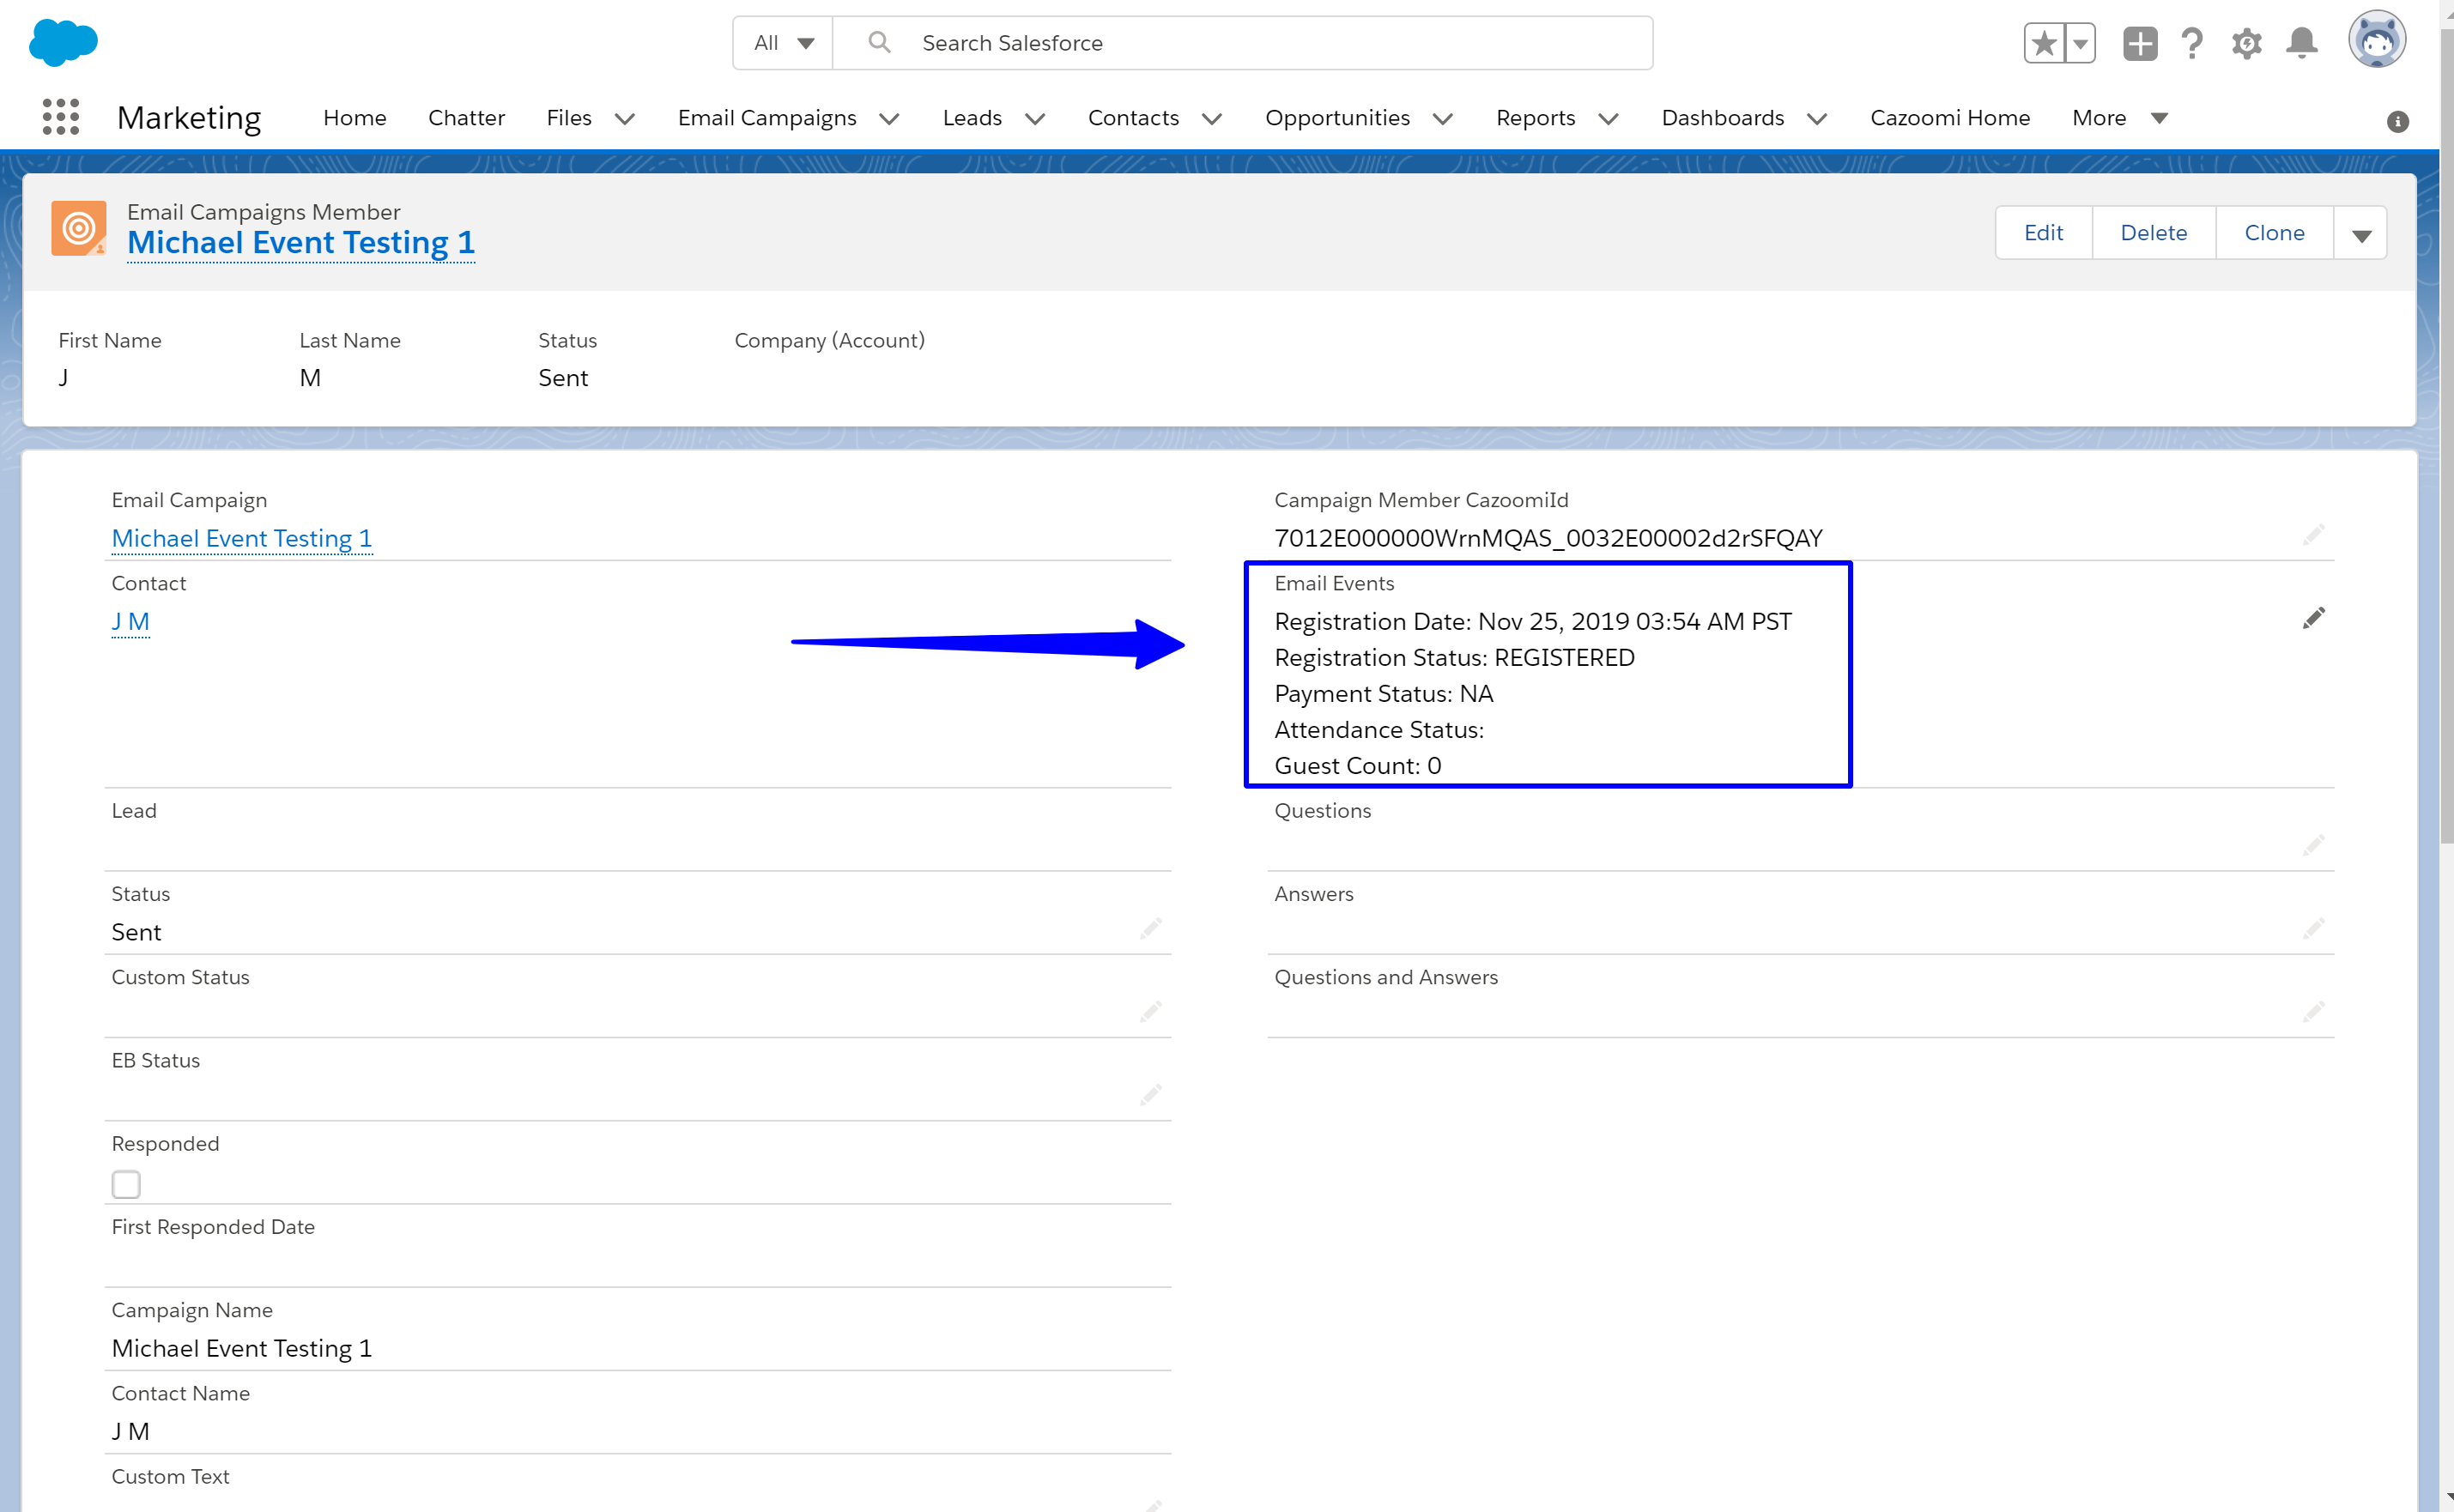Open the favorites list dropdown arrow
Screen dimensions: 2454x1512
click(x=2080, y=43)
